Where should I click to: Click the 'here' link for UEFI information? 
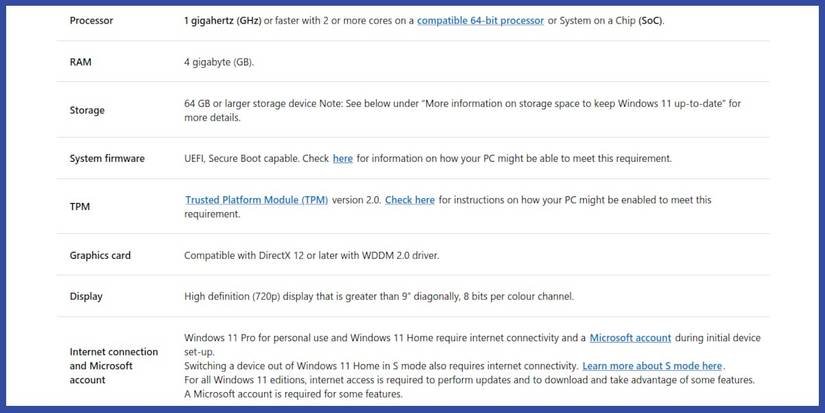[x=342, y=158]
